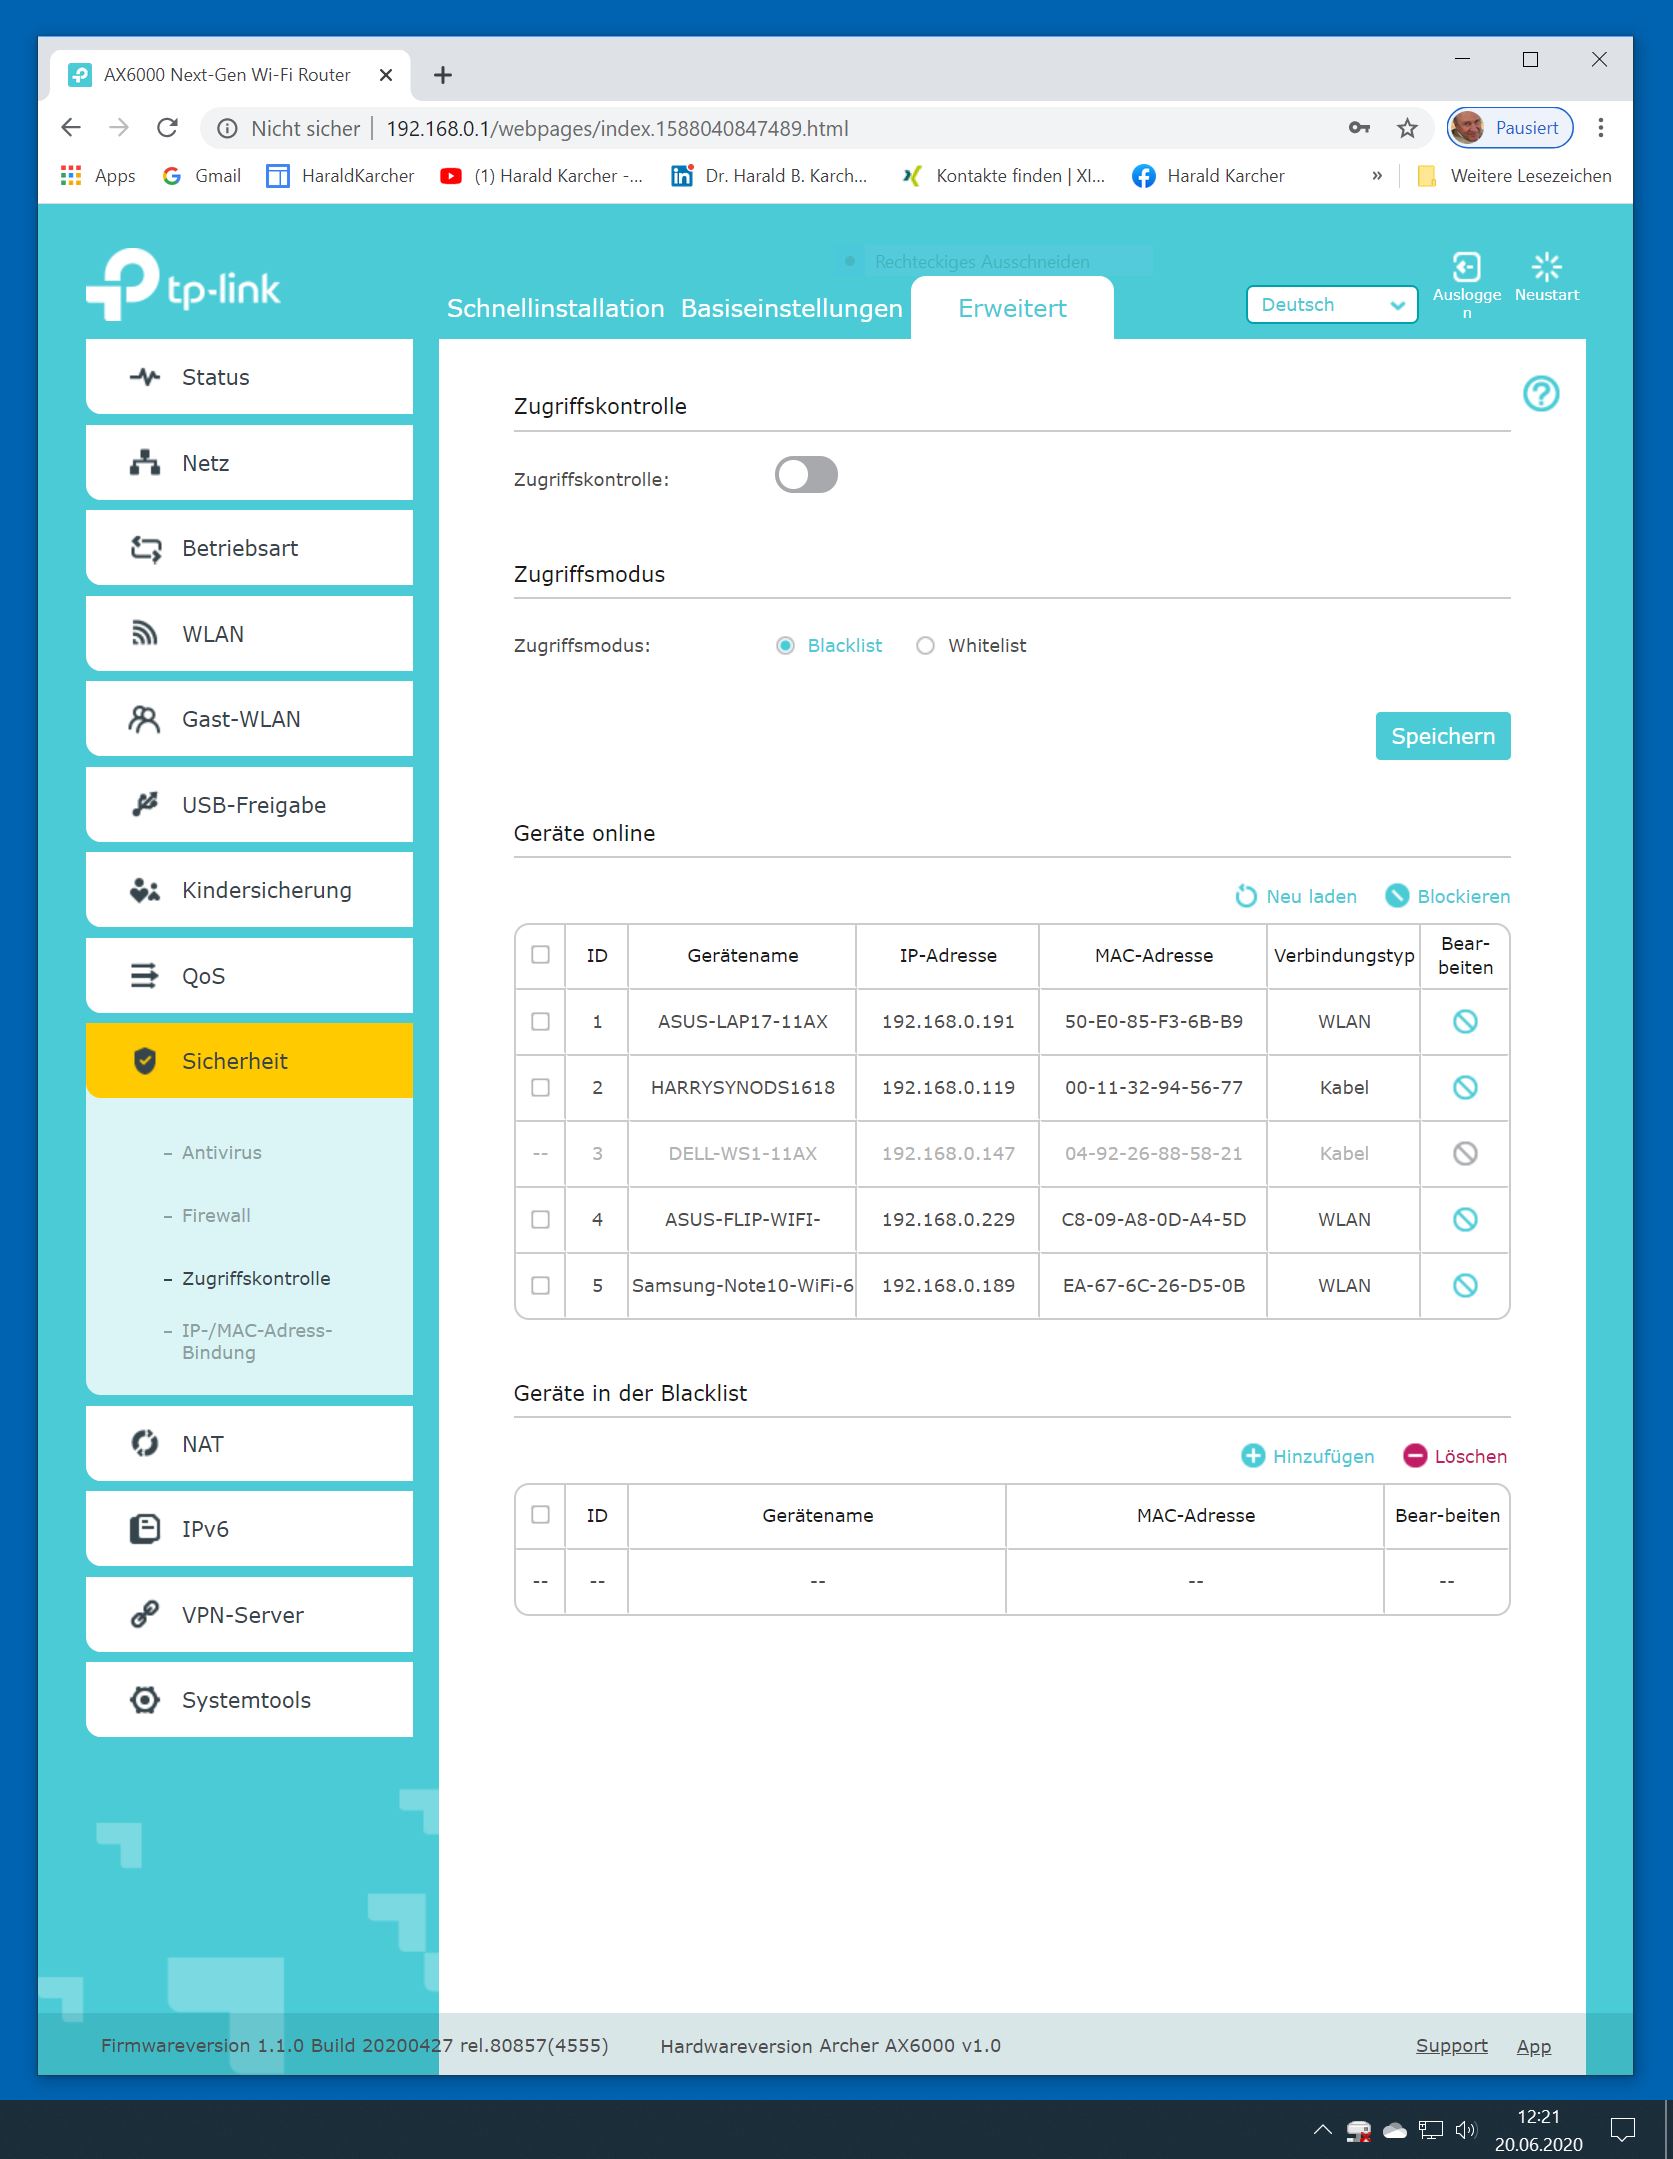Select the Whitelist radio button
The width and height of the screenshot is (1673, 2159).
click(926, 645)
